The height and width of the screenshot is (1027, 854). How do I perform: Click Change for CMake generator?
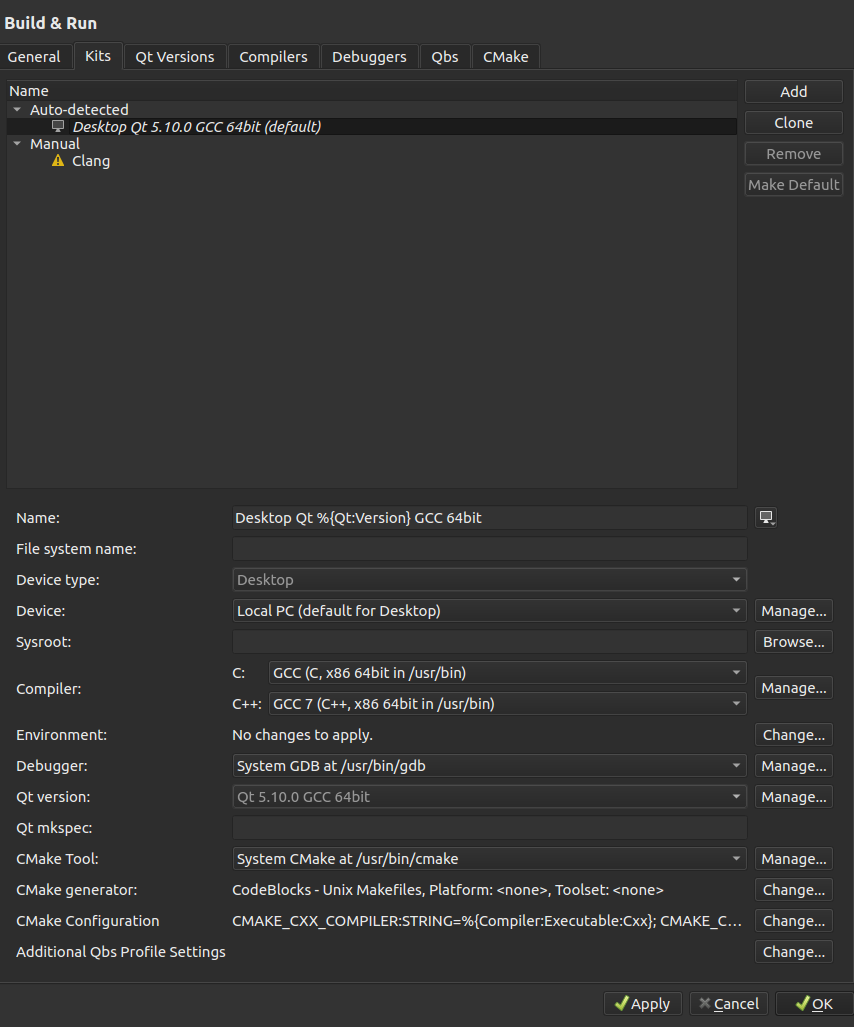tap(793, 890)
